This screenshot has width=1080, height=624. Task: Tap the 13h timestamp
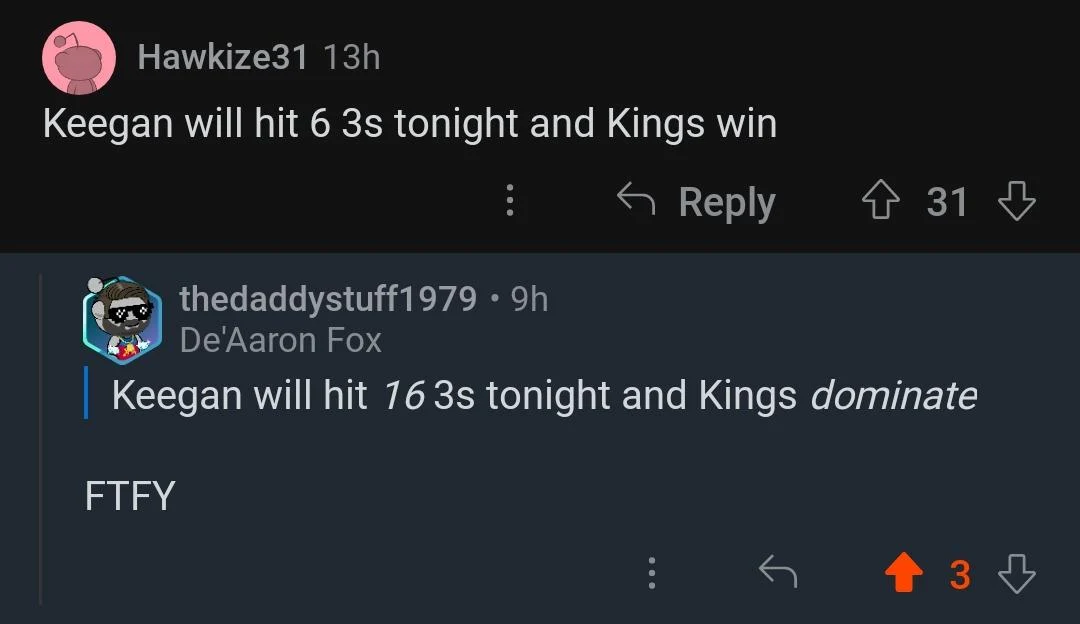pos(352,57)
